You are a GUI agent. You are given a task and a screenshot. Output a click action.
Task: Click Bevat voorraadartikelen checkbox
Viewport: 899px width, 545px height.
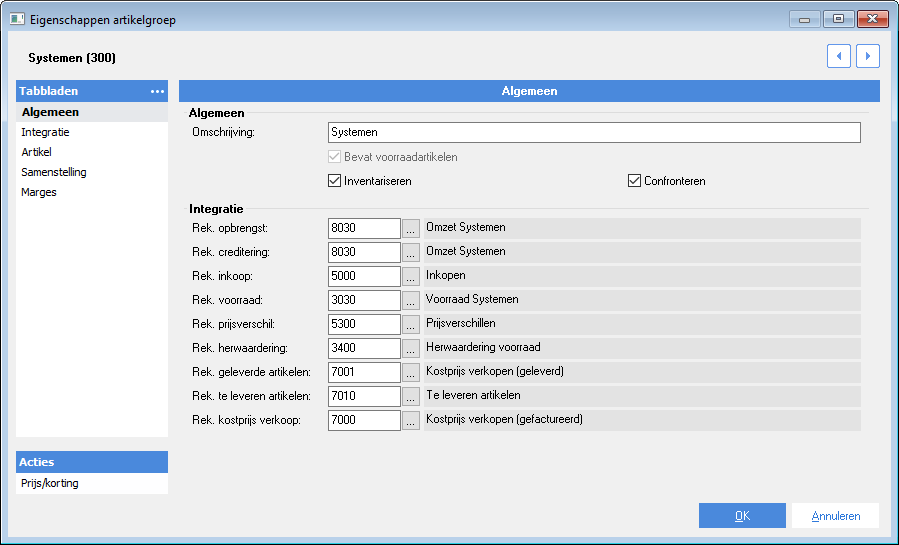coord(334,156)
